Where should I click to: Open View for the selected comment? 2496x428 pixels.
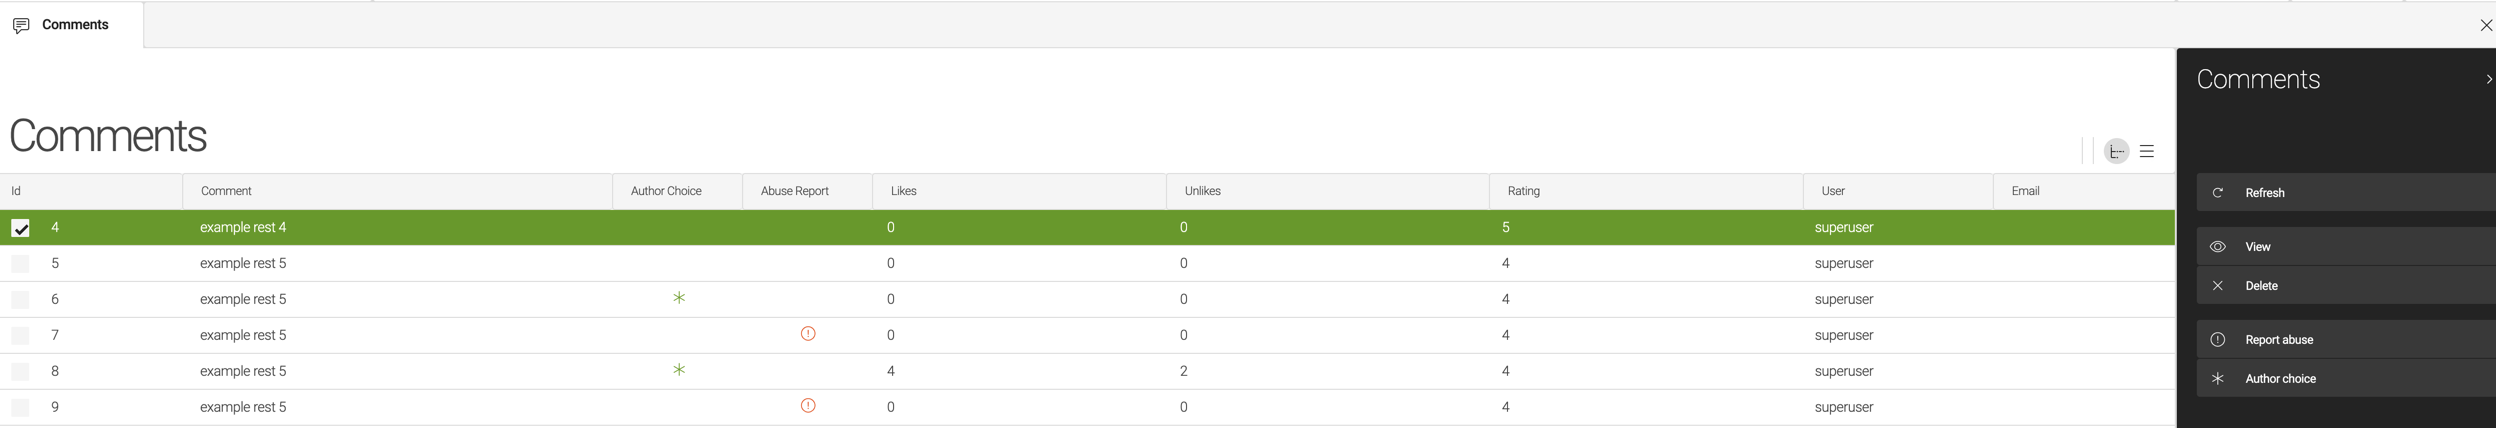pos(2257,247)
